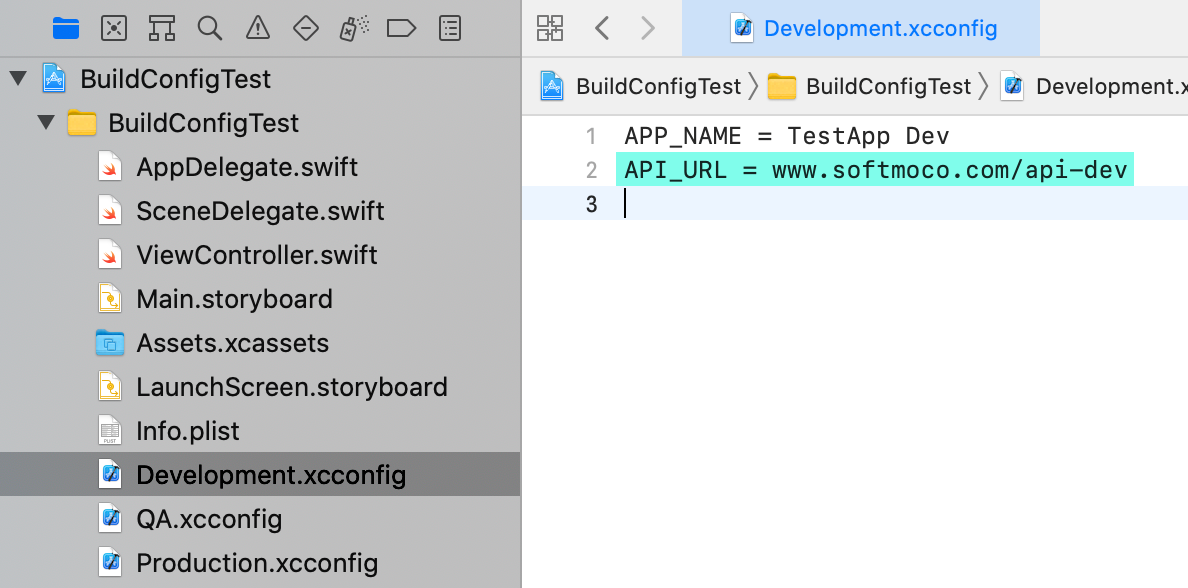Image resolution: width=1188 pixels, height=588 pixels.
Task: Open the related items grid menu
Action: [x=550, y=28]
